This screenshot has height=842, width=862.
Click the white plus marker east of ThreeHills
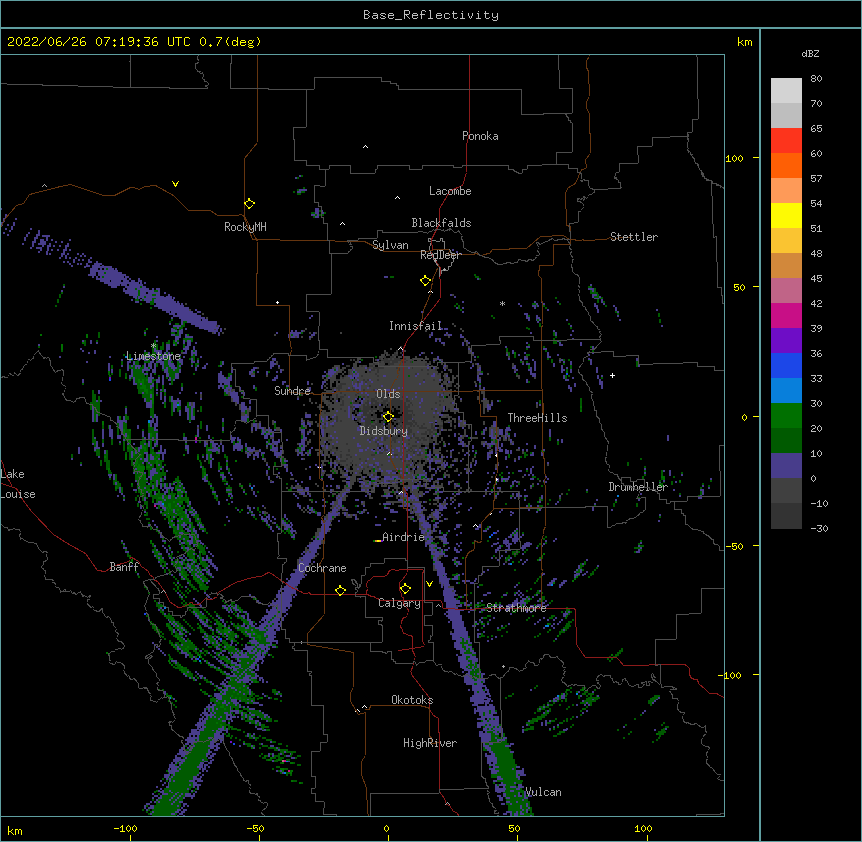click(x=612, y=375)
